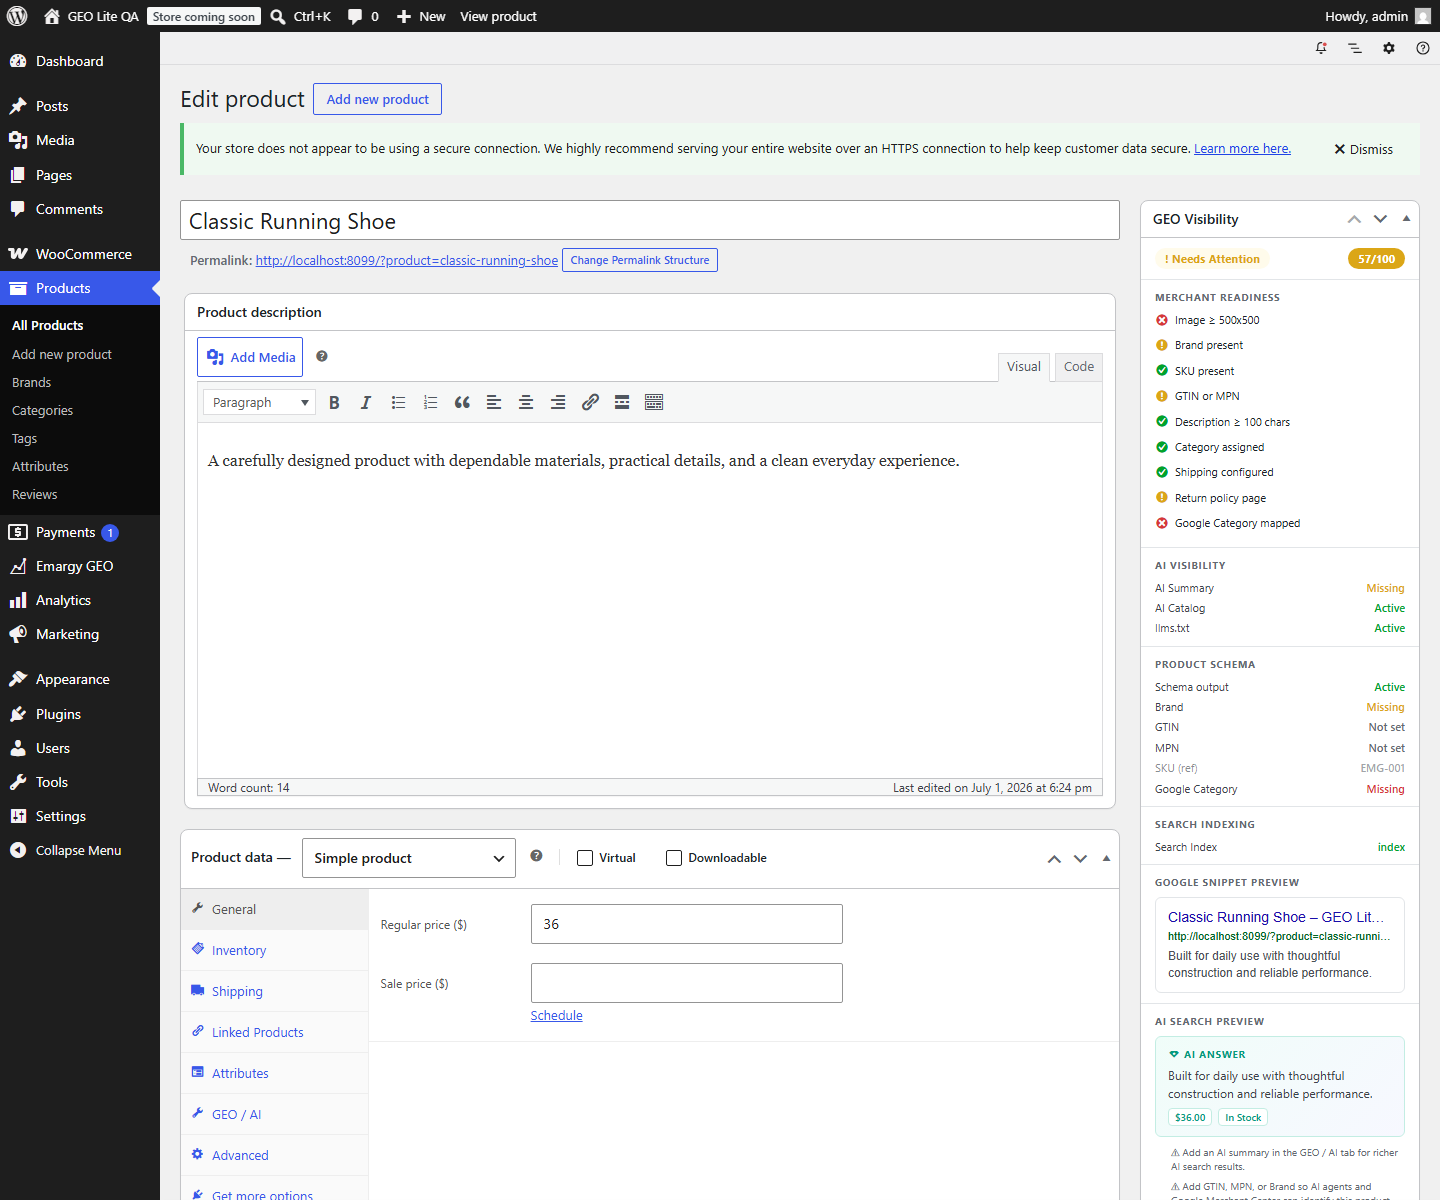Open the Ctrl+K search icon

[278, 16]
